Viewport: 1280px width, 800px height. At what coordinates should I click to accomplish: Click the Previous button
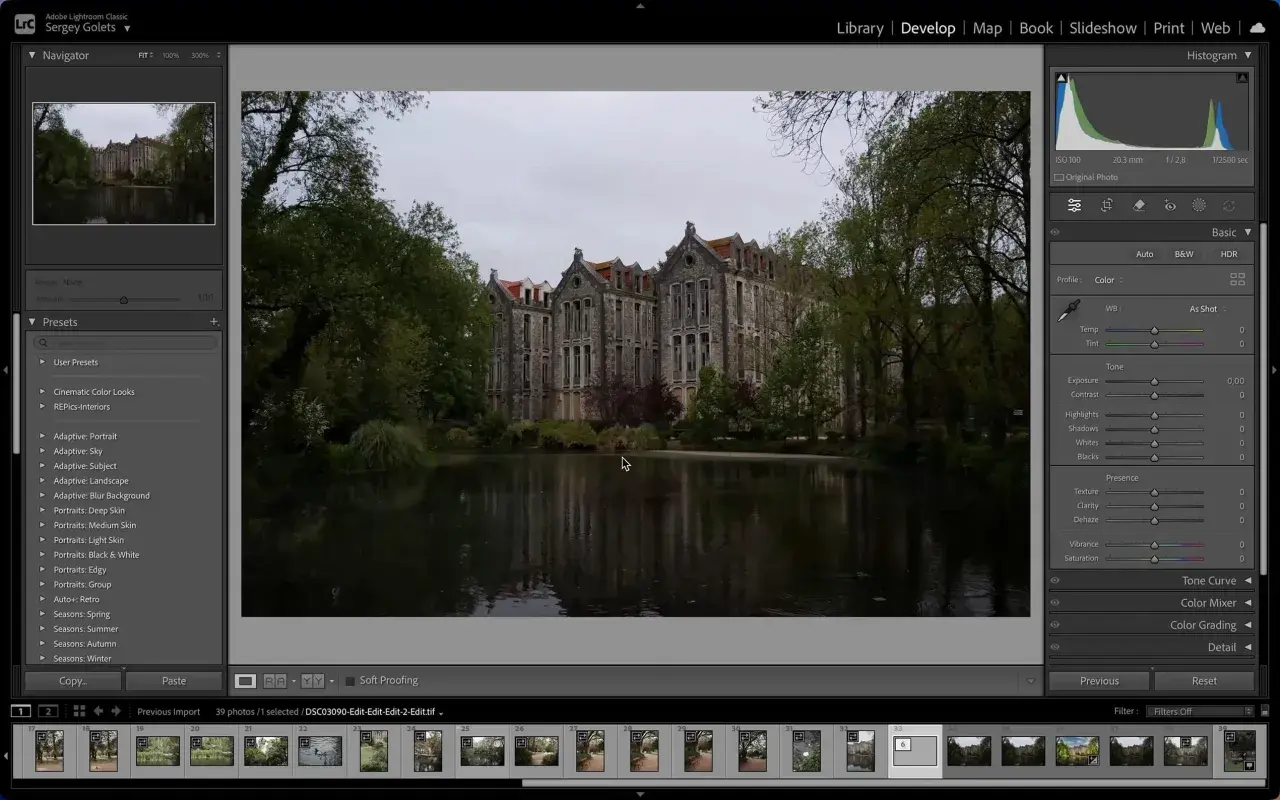point(1099,681)
